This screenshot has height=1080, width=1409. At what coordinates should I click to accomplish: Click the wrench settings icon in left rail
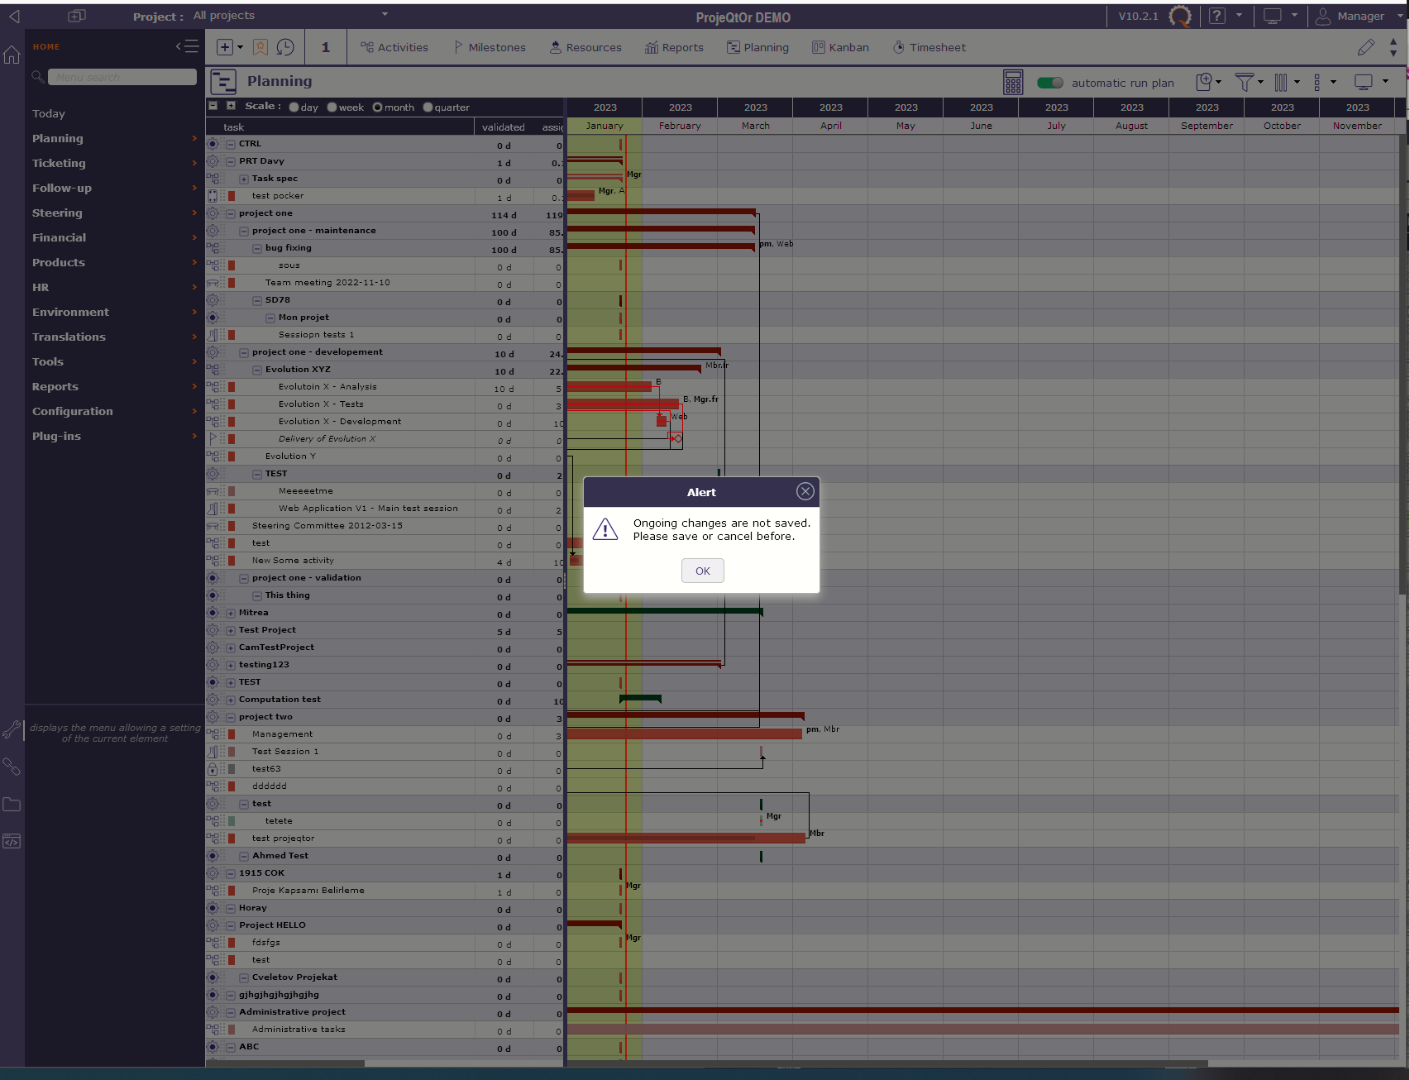12,730
